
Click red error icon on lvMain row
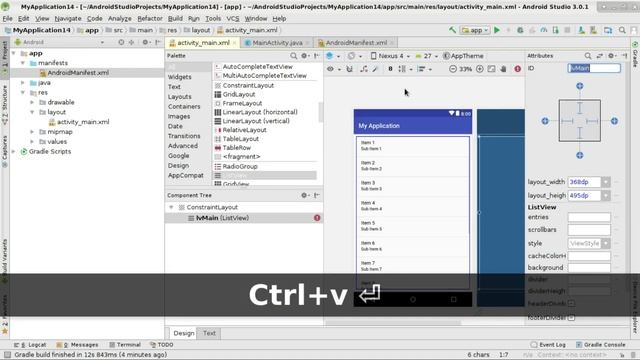click(317, 218)
